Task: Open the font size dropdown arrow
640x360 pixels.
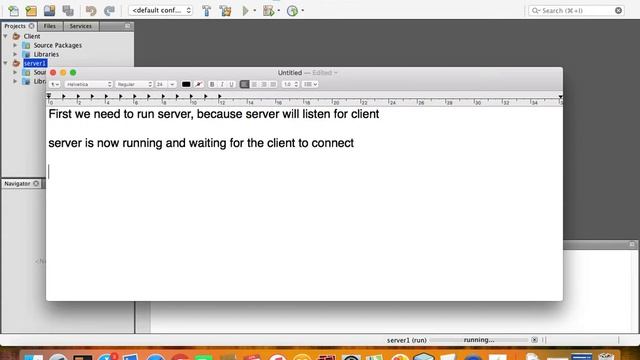Action: coord(172,84)
